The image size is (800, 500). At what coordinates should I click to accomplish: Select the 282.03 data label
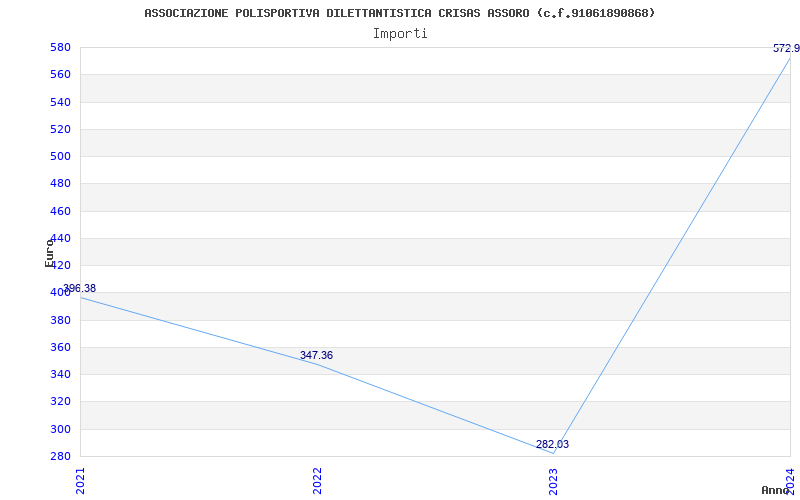coord(552,444)
